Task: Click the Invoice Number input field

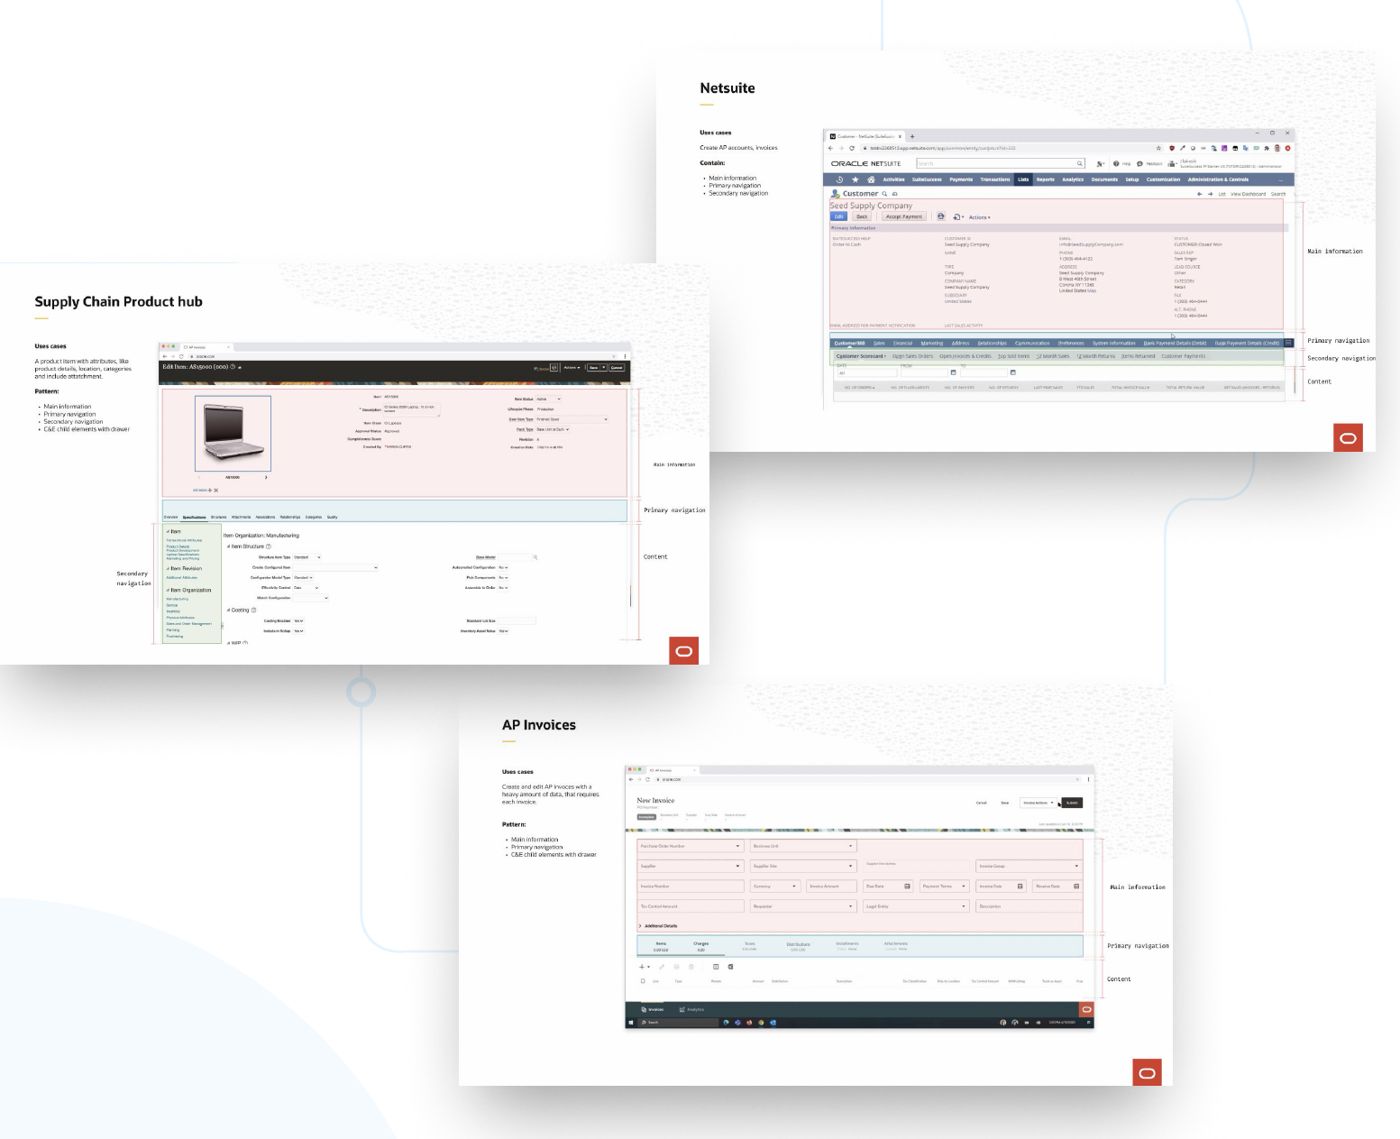Action: click(690, 886)
